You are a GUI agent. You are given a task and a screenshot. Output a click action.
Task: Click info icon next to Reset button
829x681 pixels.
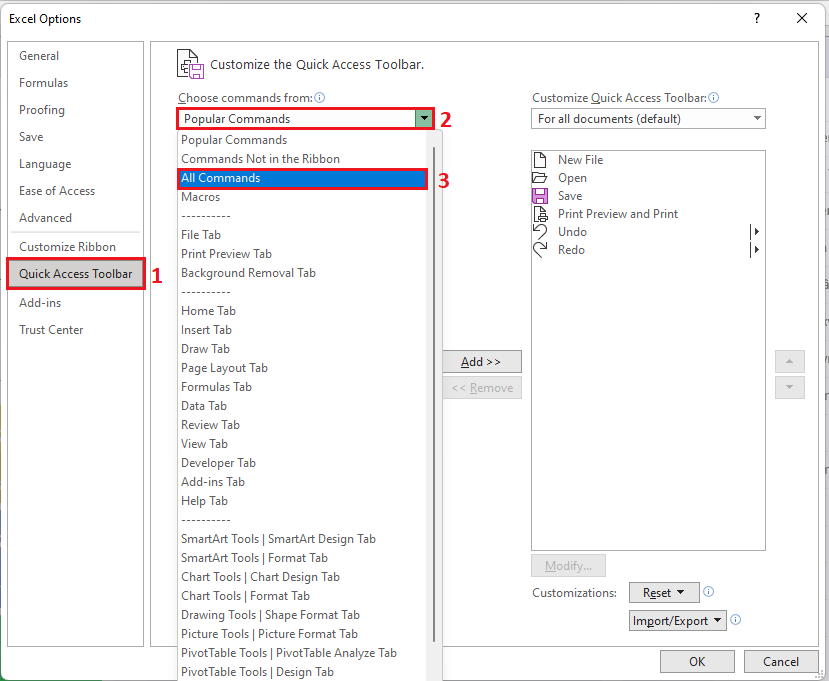pos(708,592)
